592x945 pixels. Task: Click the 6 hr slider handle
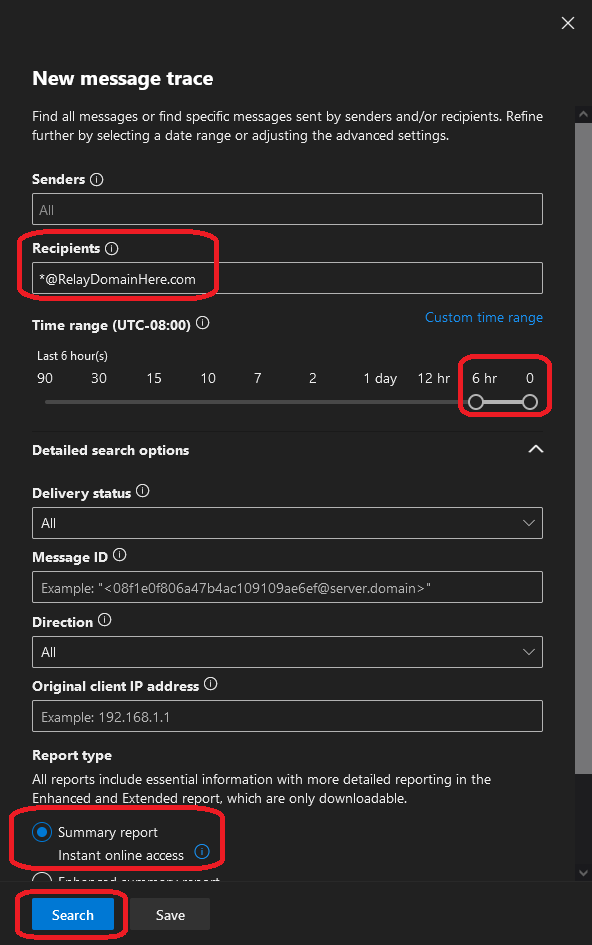click(x=476, y=402)
